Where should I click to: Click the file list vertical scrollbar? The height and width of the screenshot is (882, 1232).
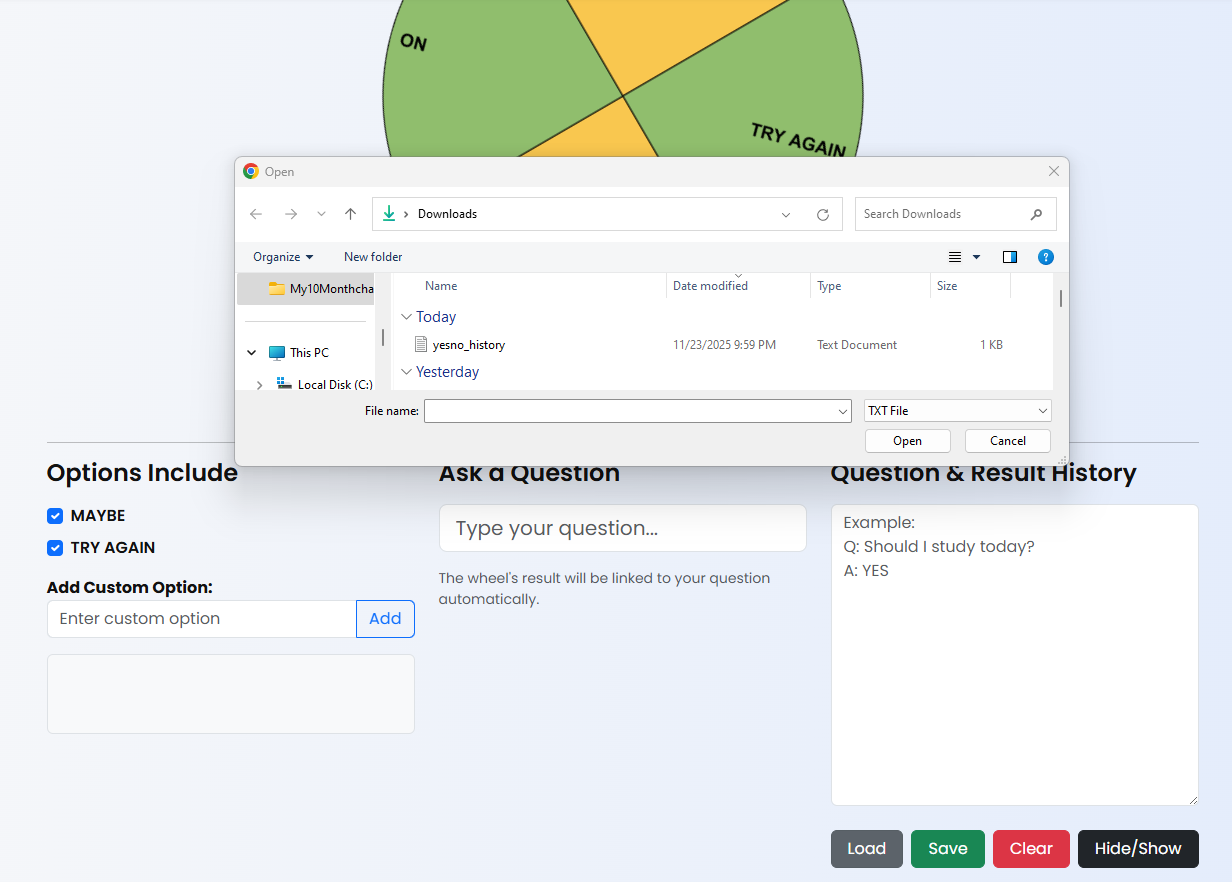[x=1060, y=298]
